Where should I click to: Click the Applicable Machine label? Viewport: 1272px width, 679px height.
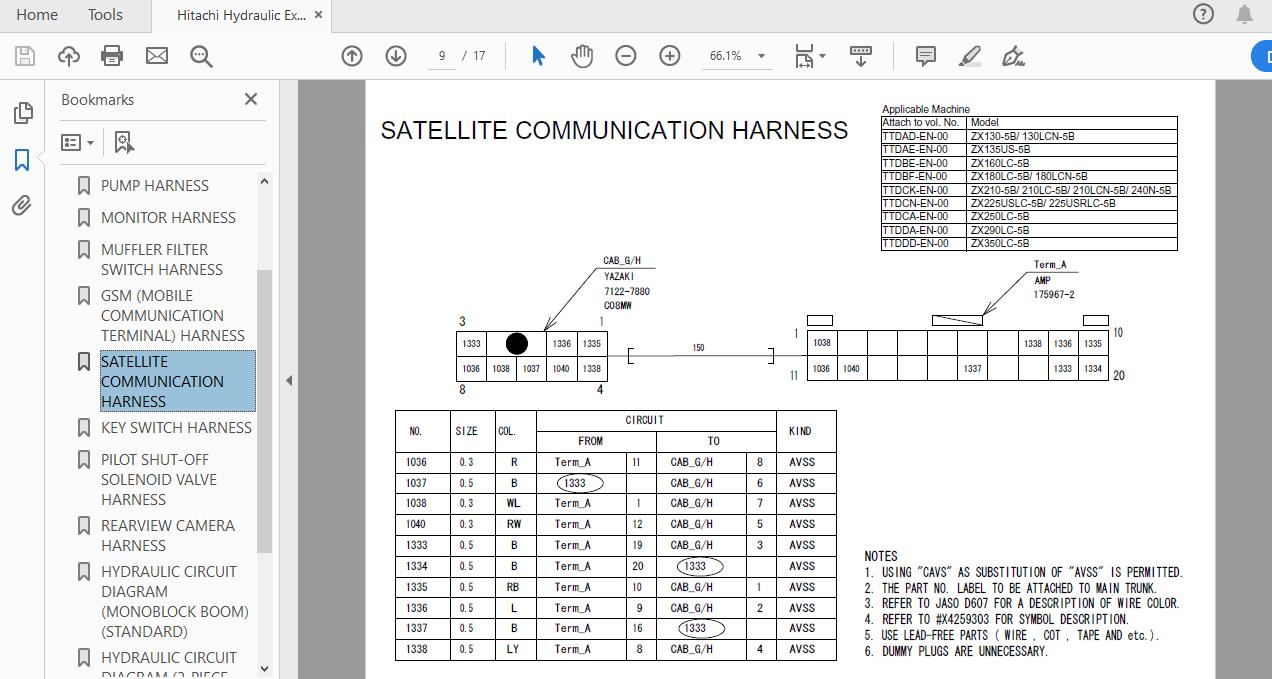926,109
